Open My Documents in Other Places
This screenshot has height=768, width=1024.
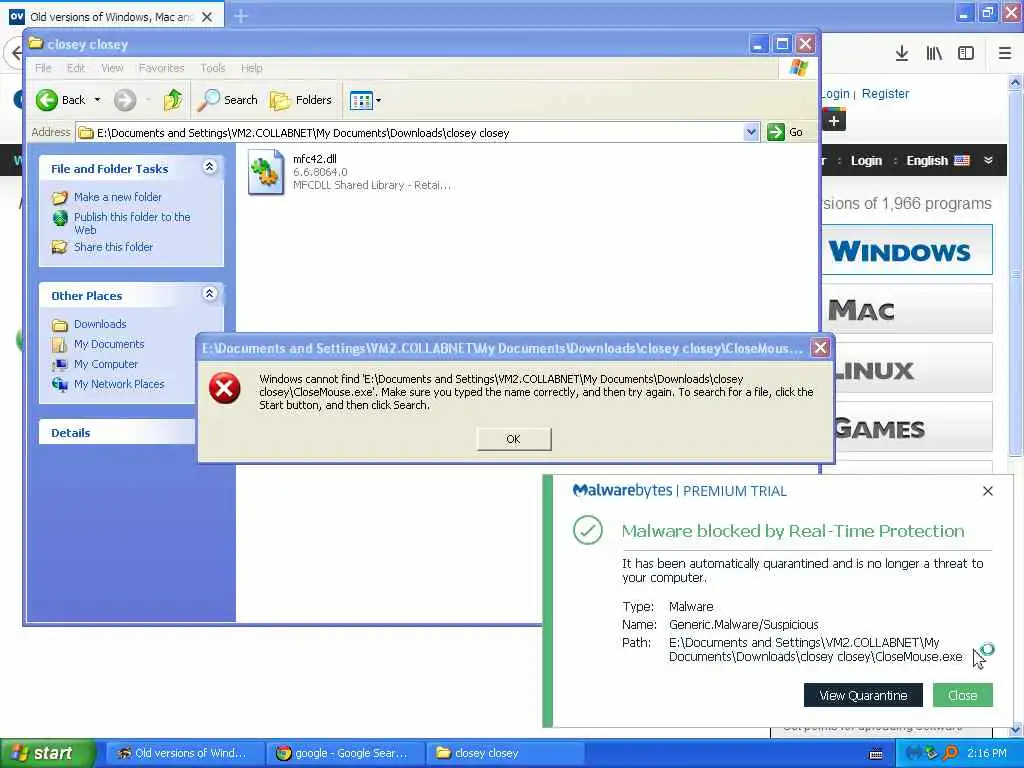(x=109, y=344)
